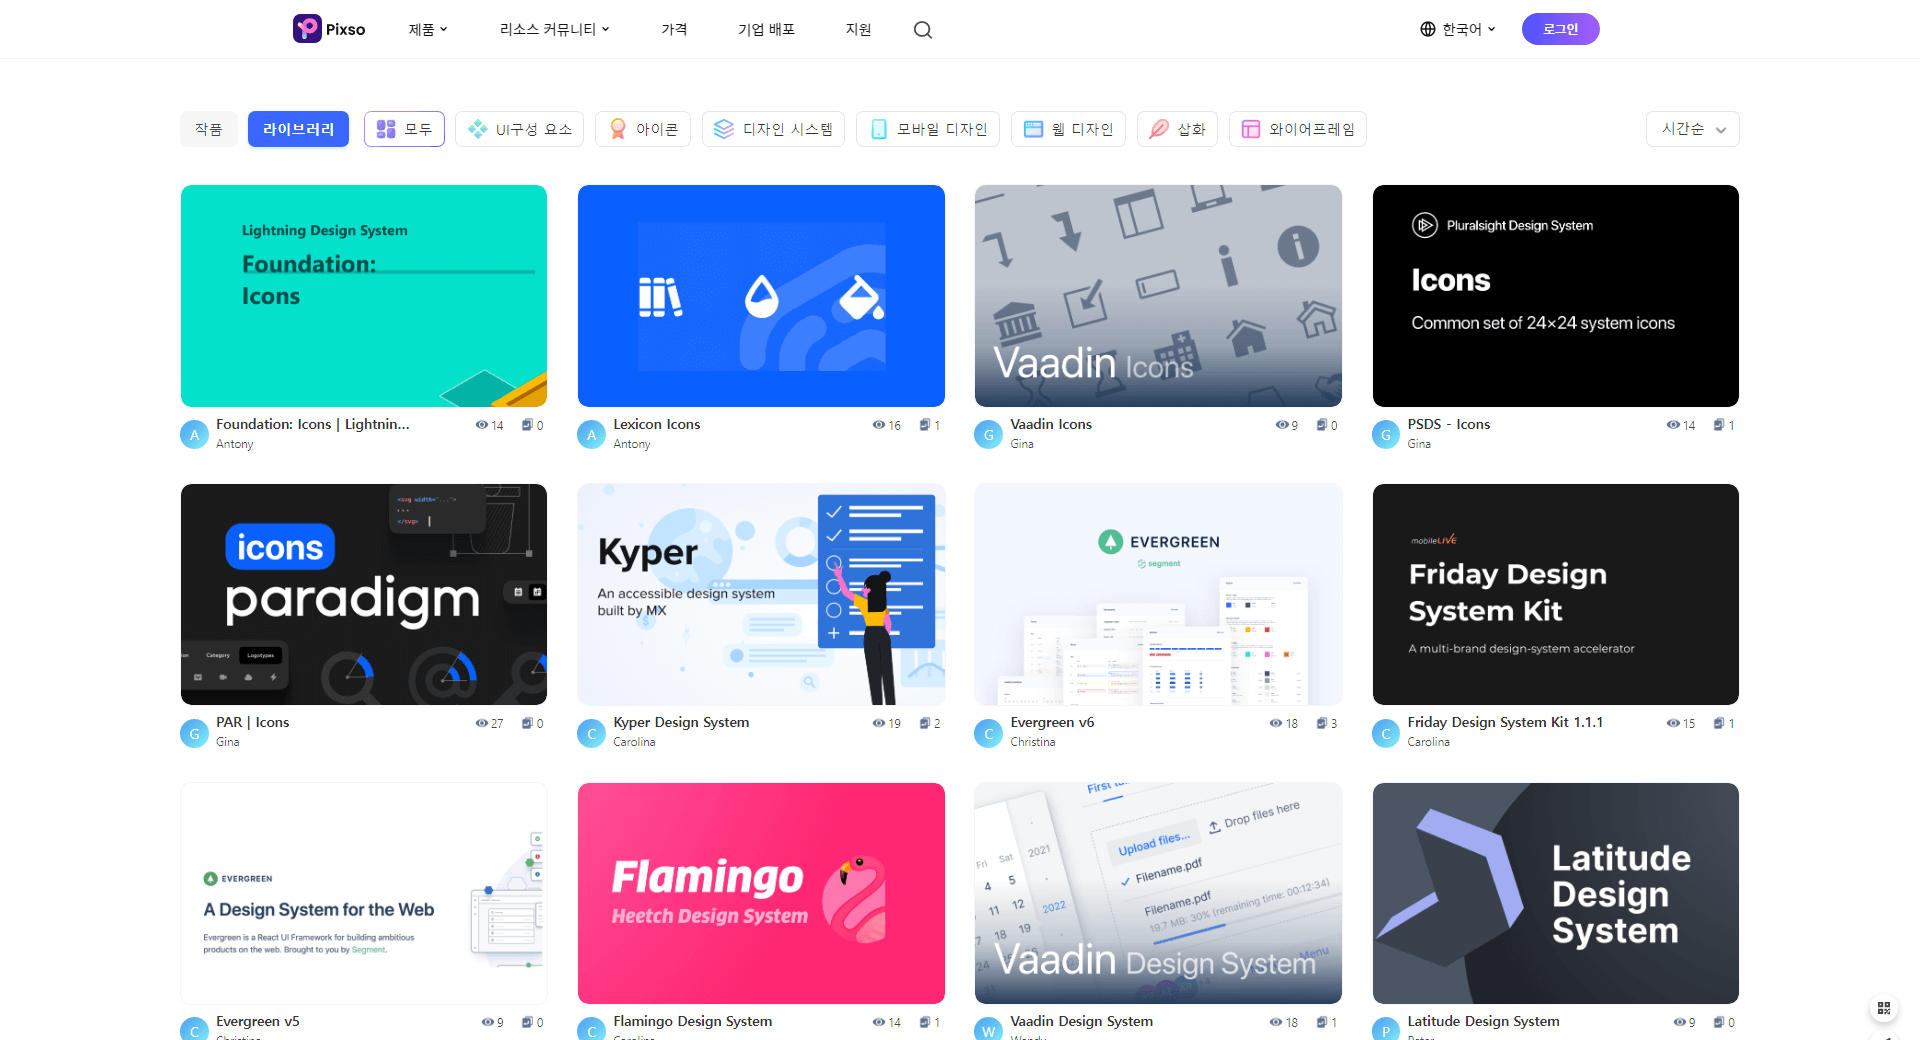Click the 로그인 login button
The width and height of the screenshot is (1920, 1040).
tap(1560, 29)
